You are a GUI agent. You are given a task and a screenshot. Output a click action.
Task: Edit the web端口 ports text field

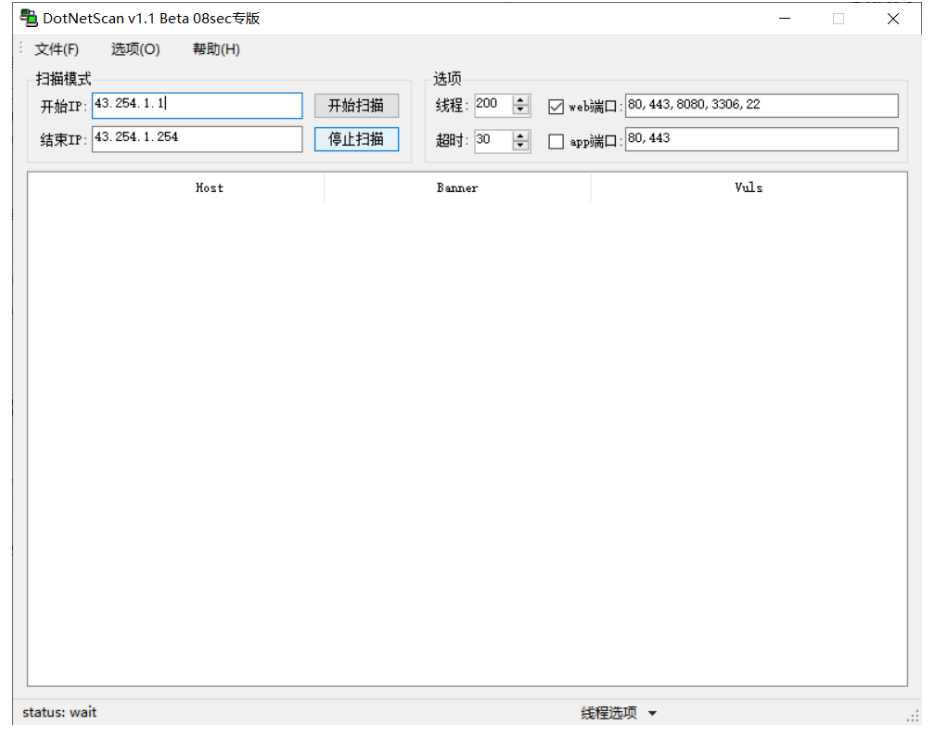click(762, 105)
